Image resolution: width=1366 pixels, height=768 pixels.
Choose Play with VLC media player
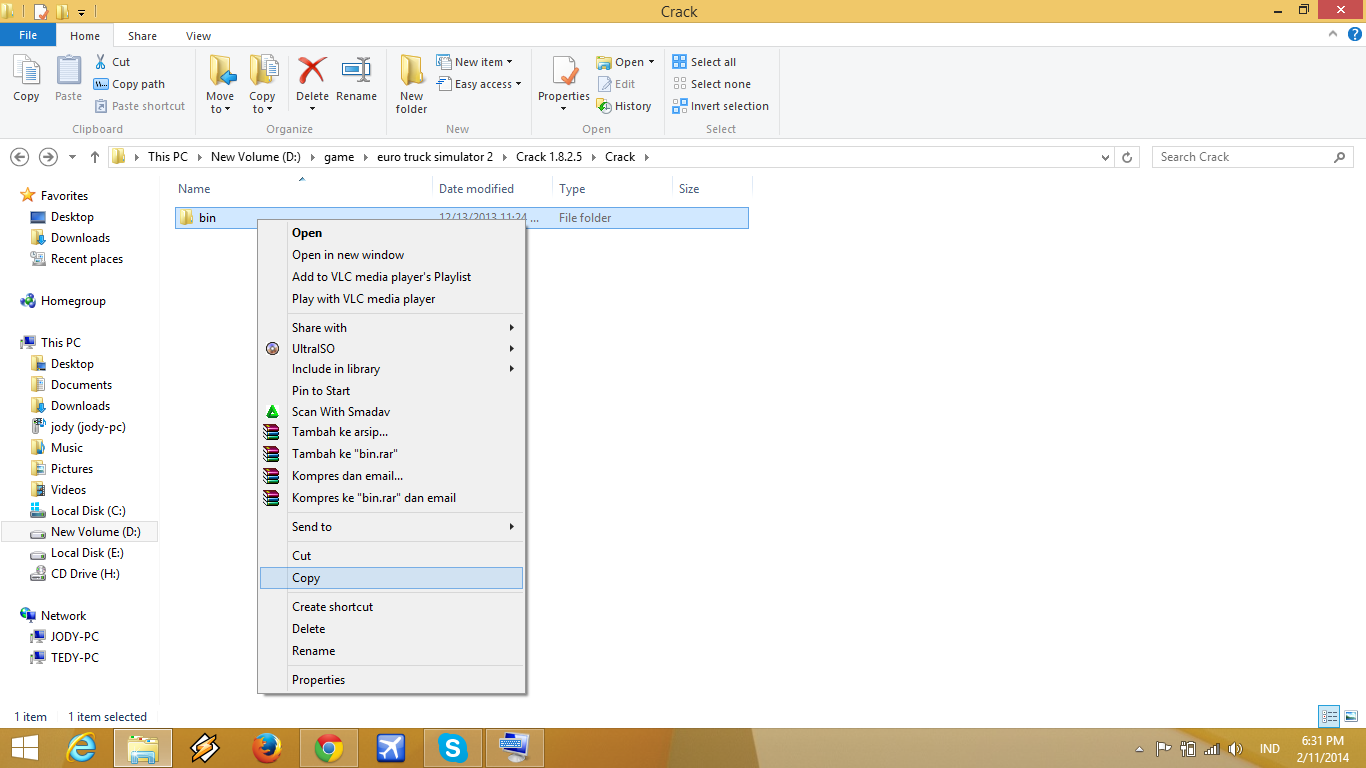(x=391, y=299)
